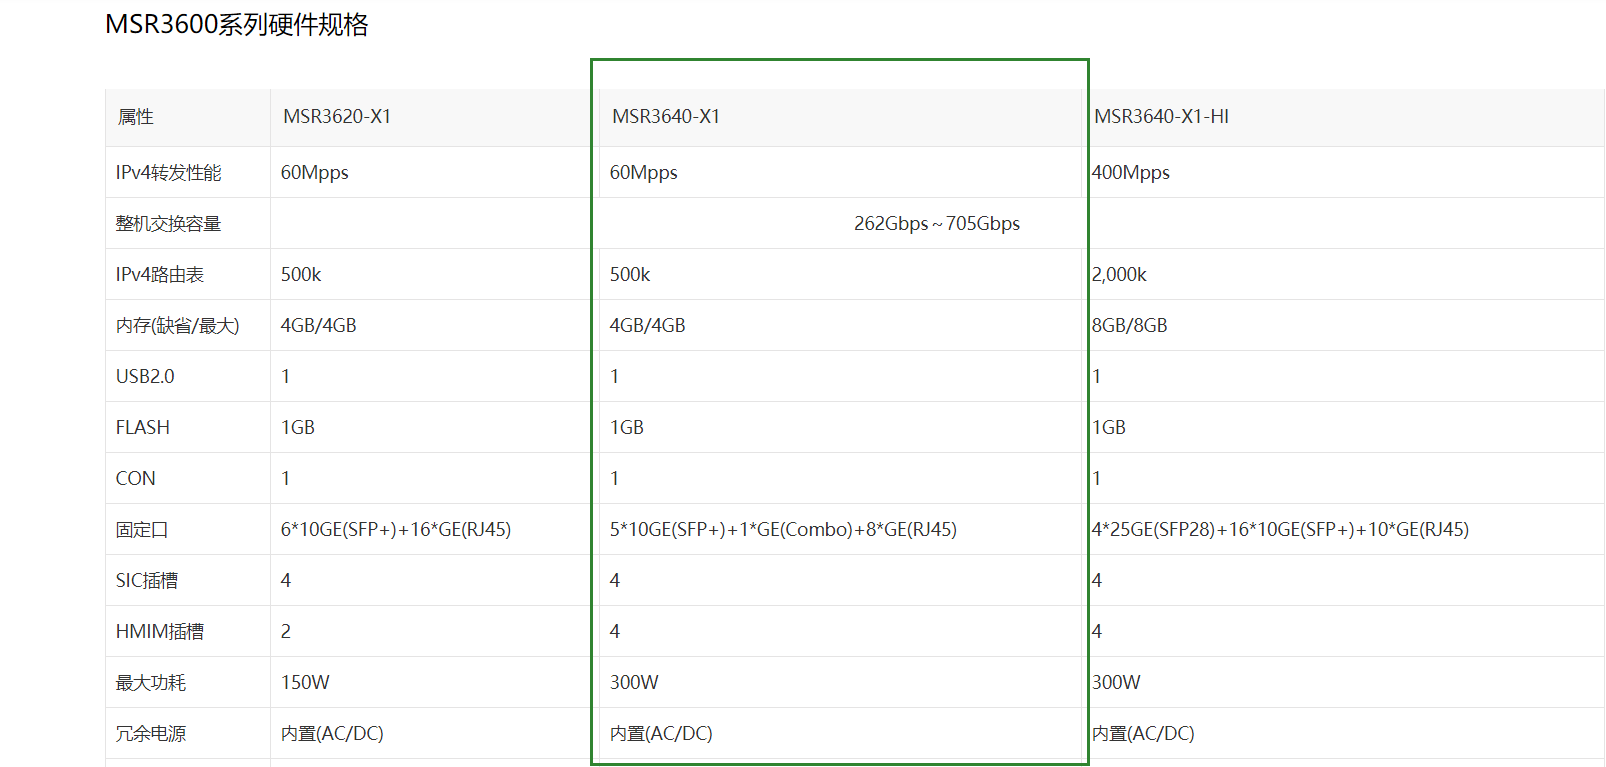The image size is (1606, 767).
Task: Select the "60Mpps" value under MSR3620-X1
Action: point(315,173)
